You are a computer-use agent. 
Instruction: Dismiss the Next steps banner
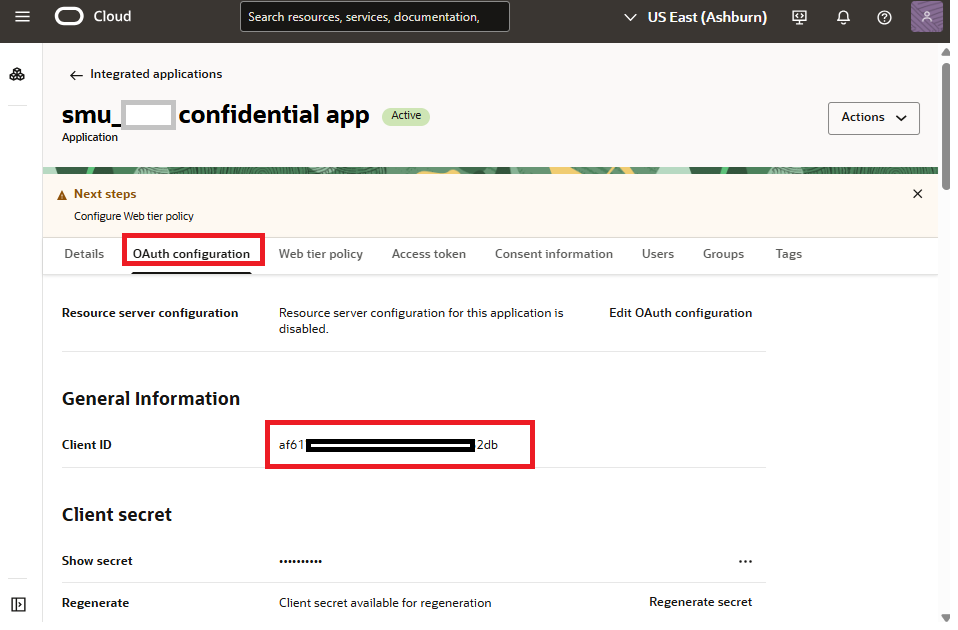pyautogui.click(x=917, y=193)
